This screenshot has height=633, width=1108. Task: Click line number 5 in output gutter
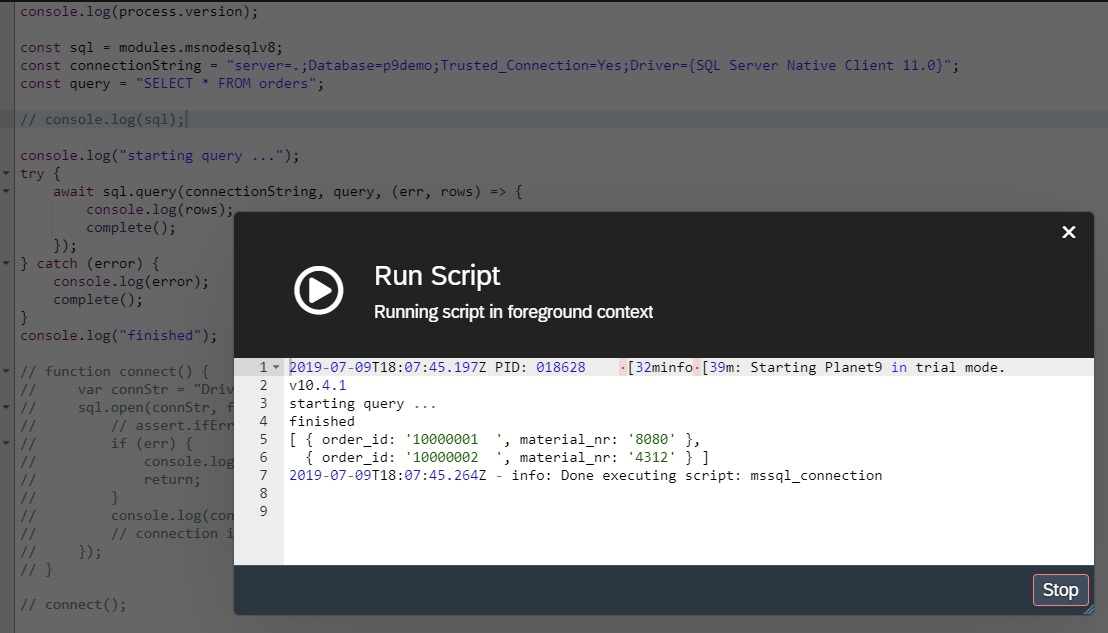point(264,439)
